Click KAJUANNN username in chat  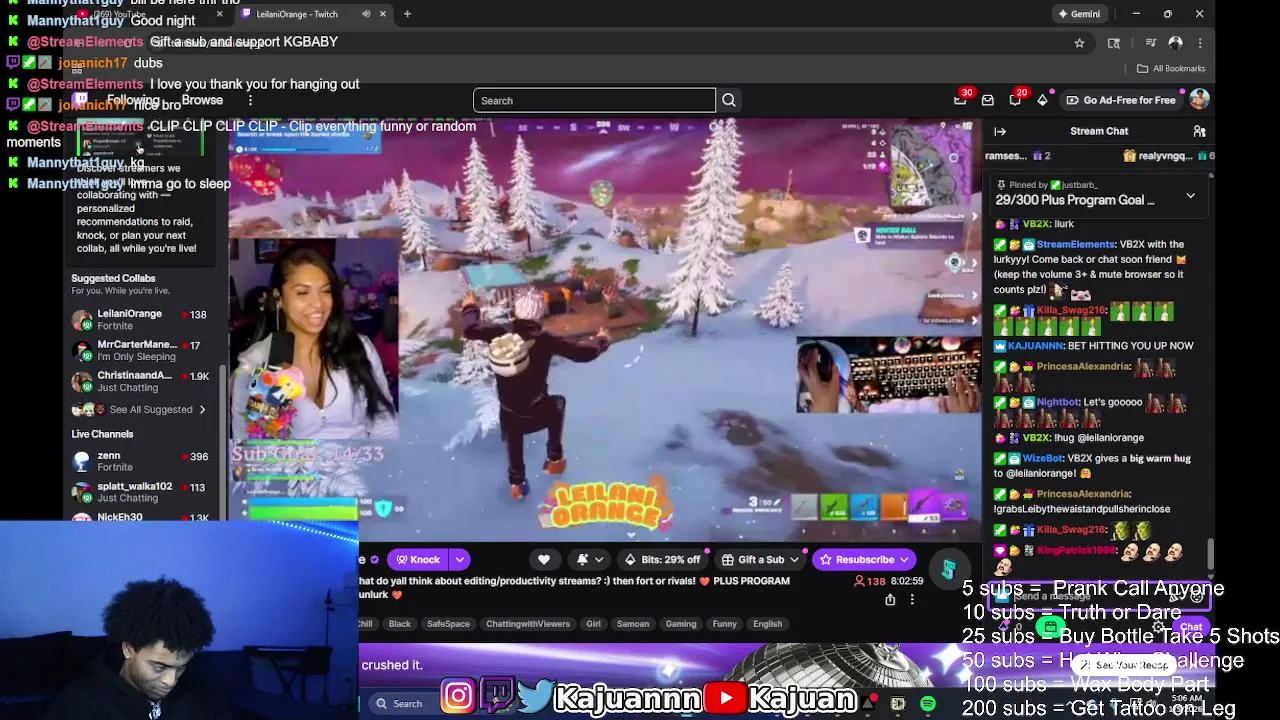tap(1036, 346)
